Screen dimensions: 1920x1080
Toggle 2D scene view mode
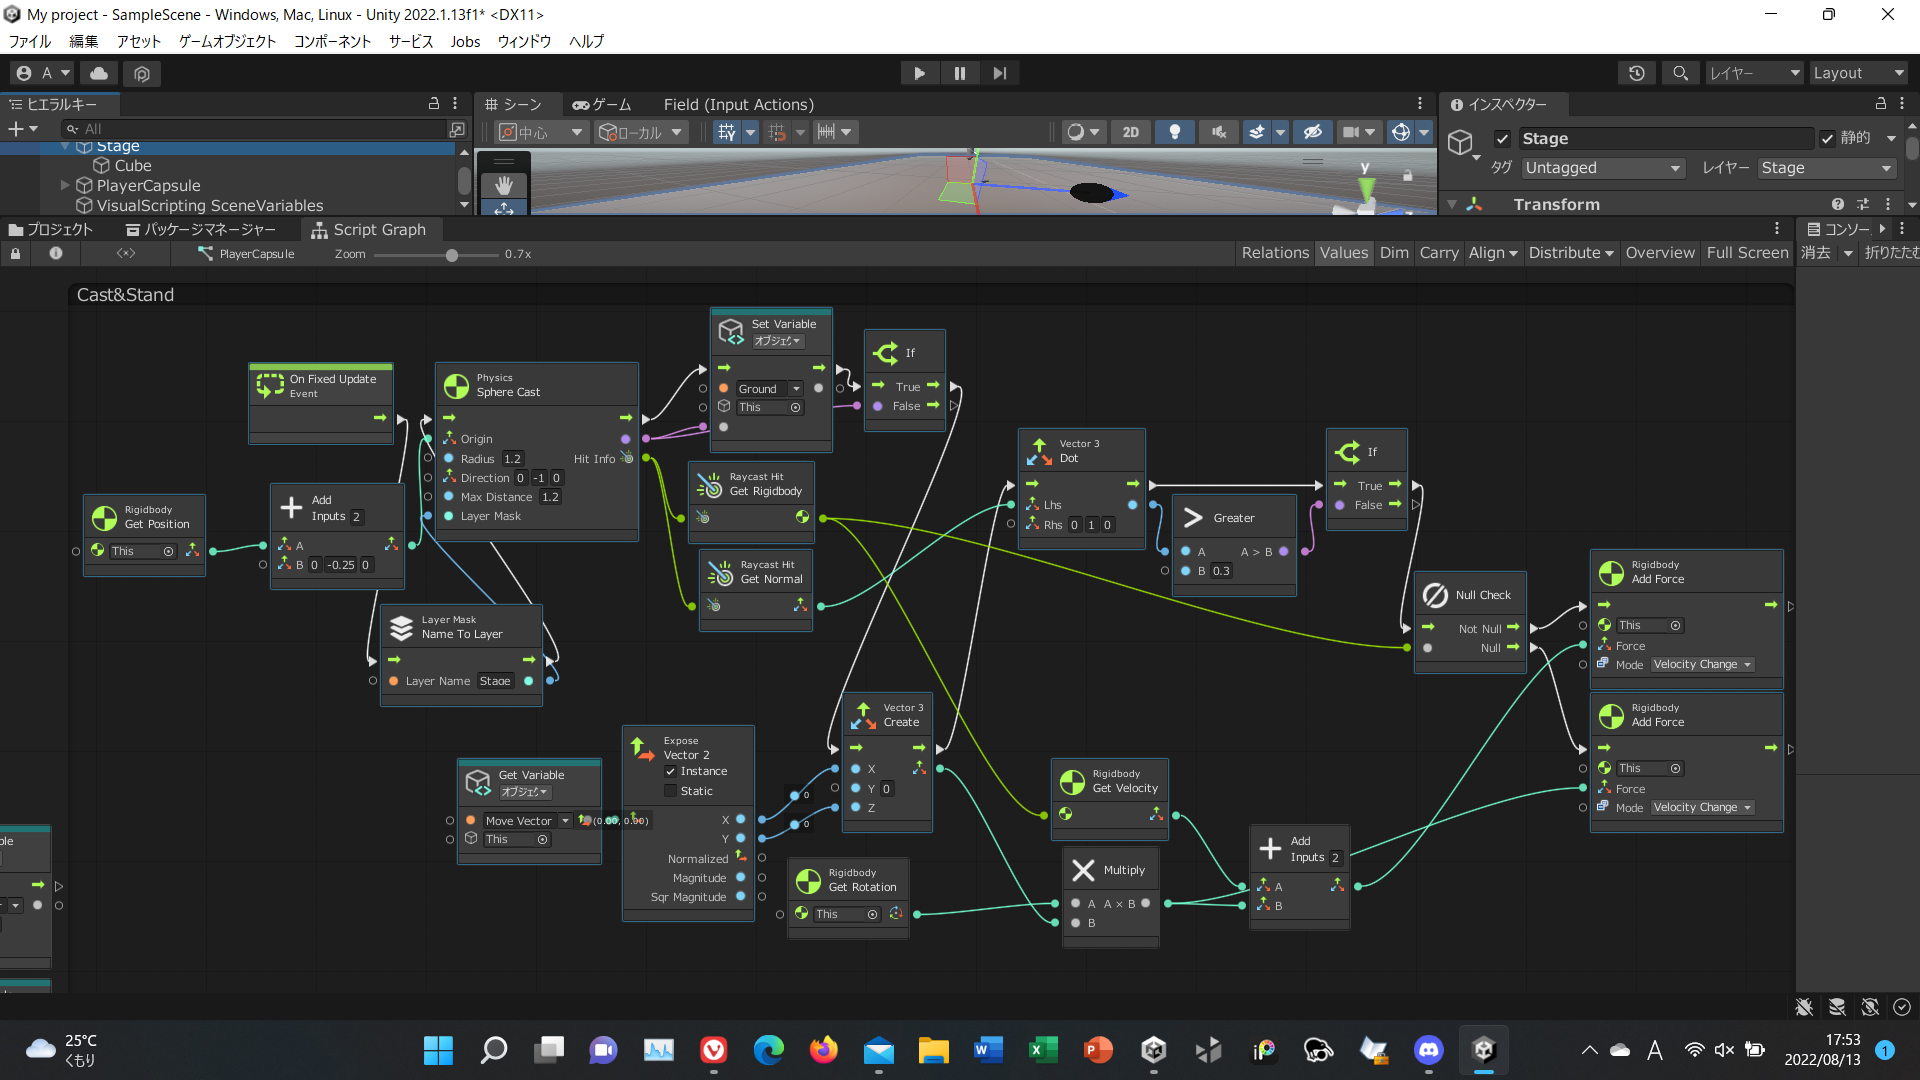(x=1130, y=132)
